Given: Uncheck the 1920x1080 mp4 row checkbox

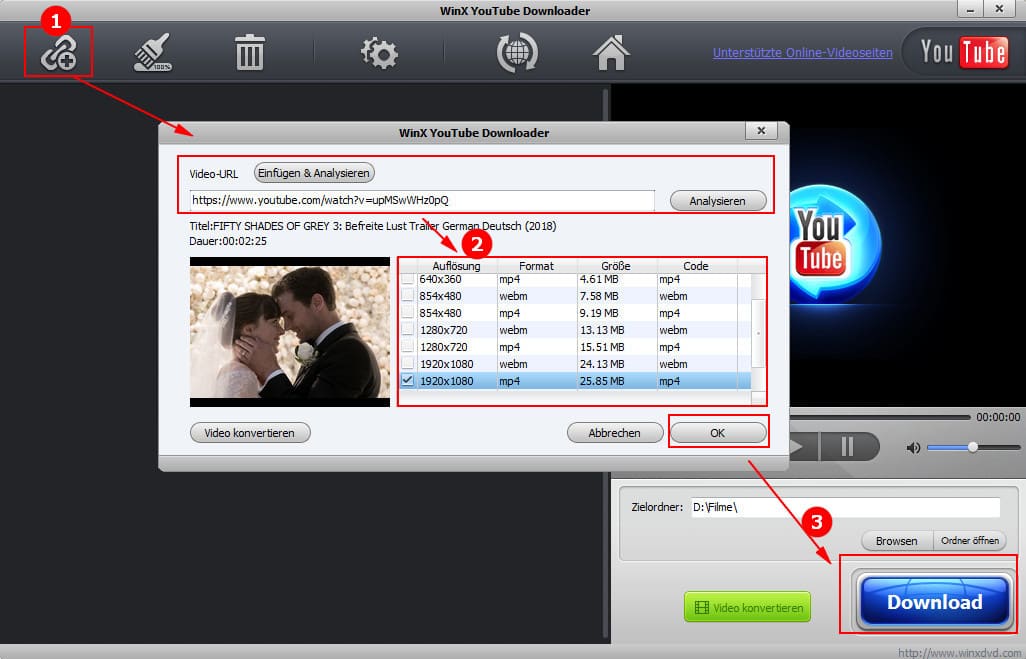Looking at the screenshot, I should pyautogui.click(x=408, y=381).
